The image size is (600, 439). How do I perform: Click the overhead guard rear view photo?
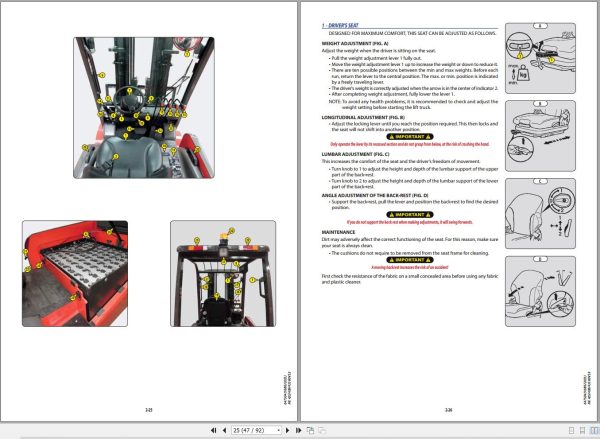[223, 273]
